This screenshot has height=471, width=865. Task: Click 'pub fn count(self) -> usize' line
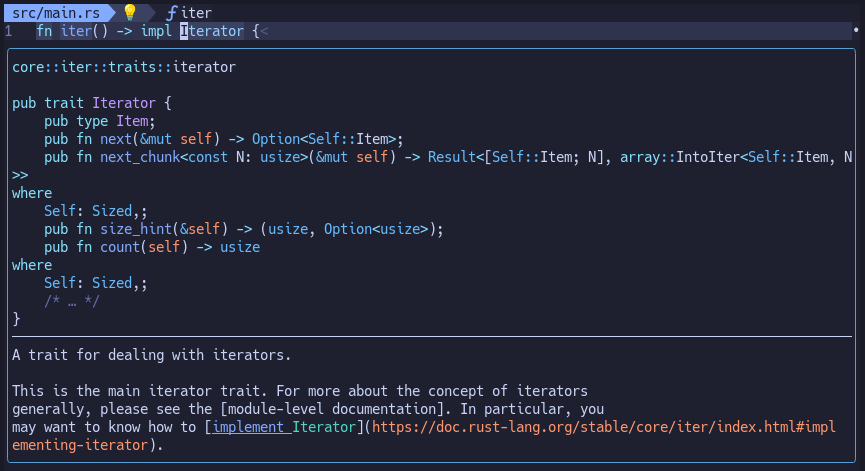point(152,247)
